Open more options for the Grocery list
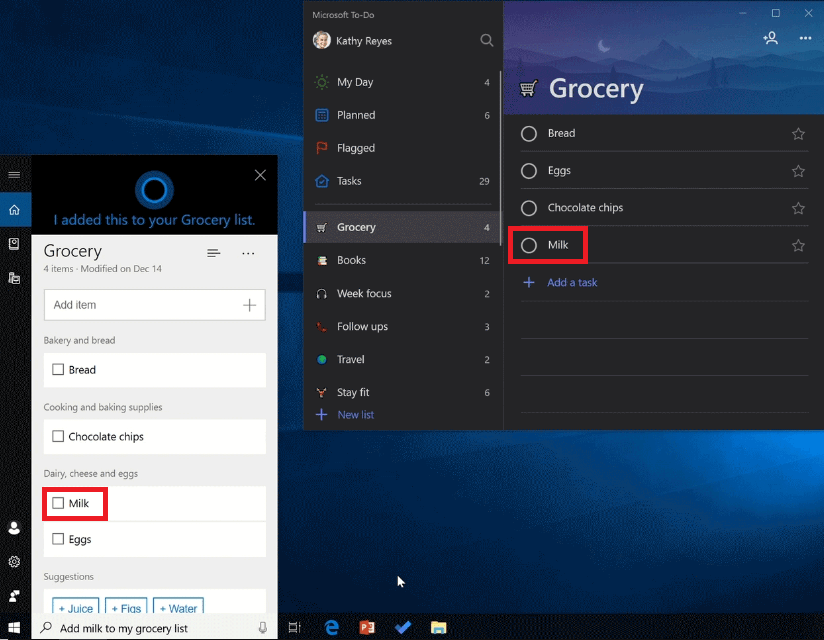 click(x=806, y=38)
